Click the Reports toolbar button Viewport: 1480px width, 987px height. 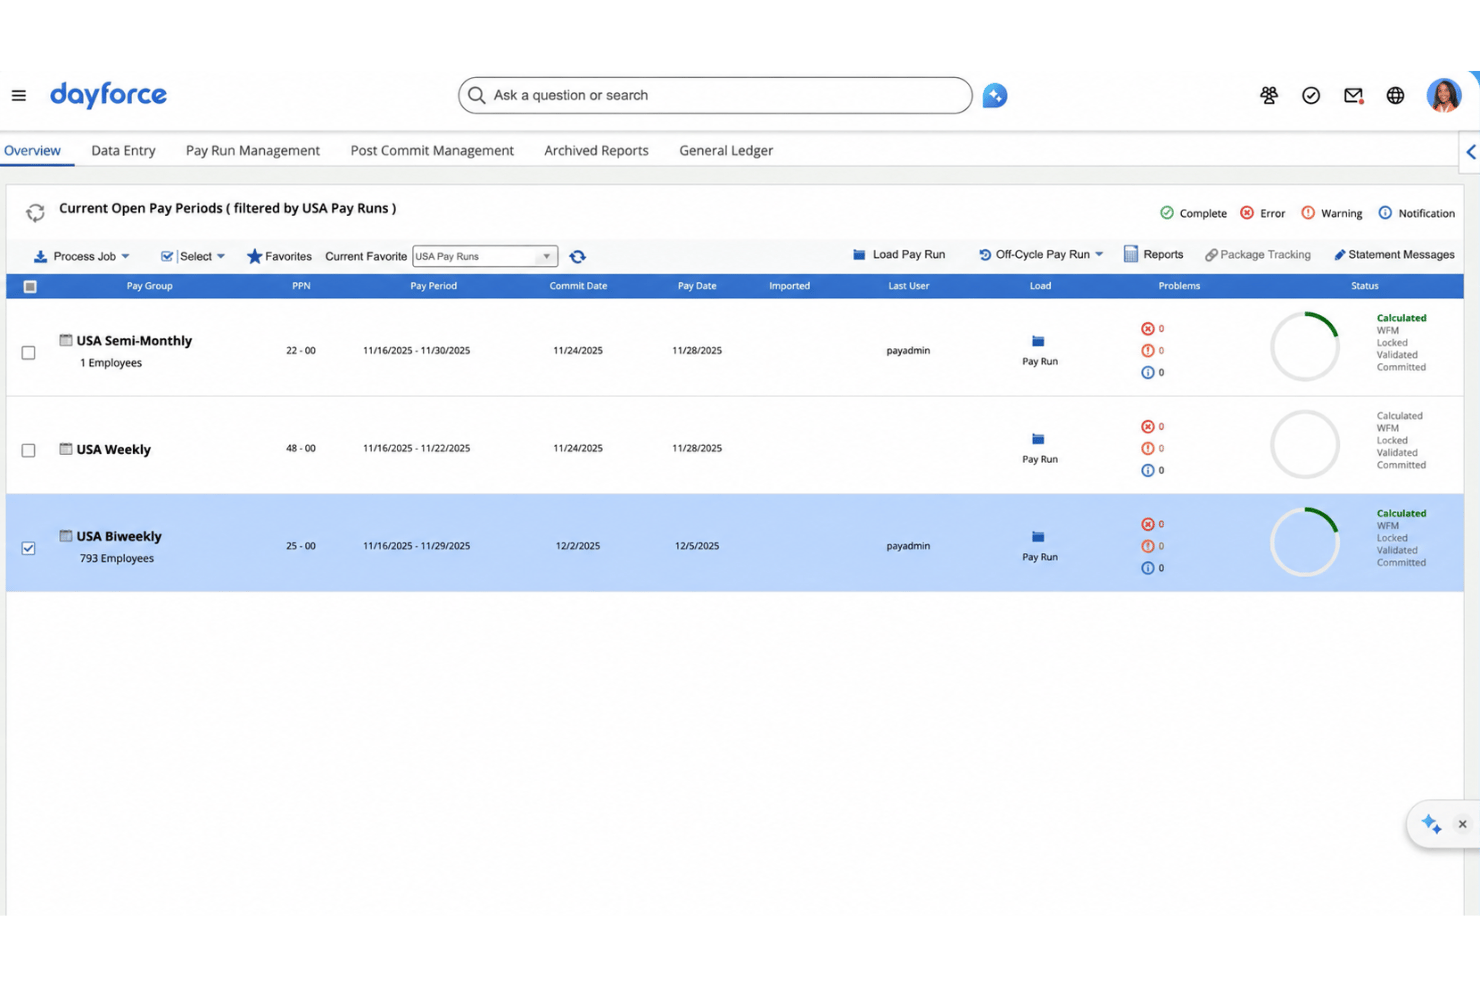[1153, 254]
